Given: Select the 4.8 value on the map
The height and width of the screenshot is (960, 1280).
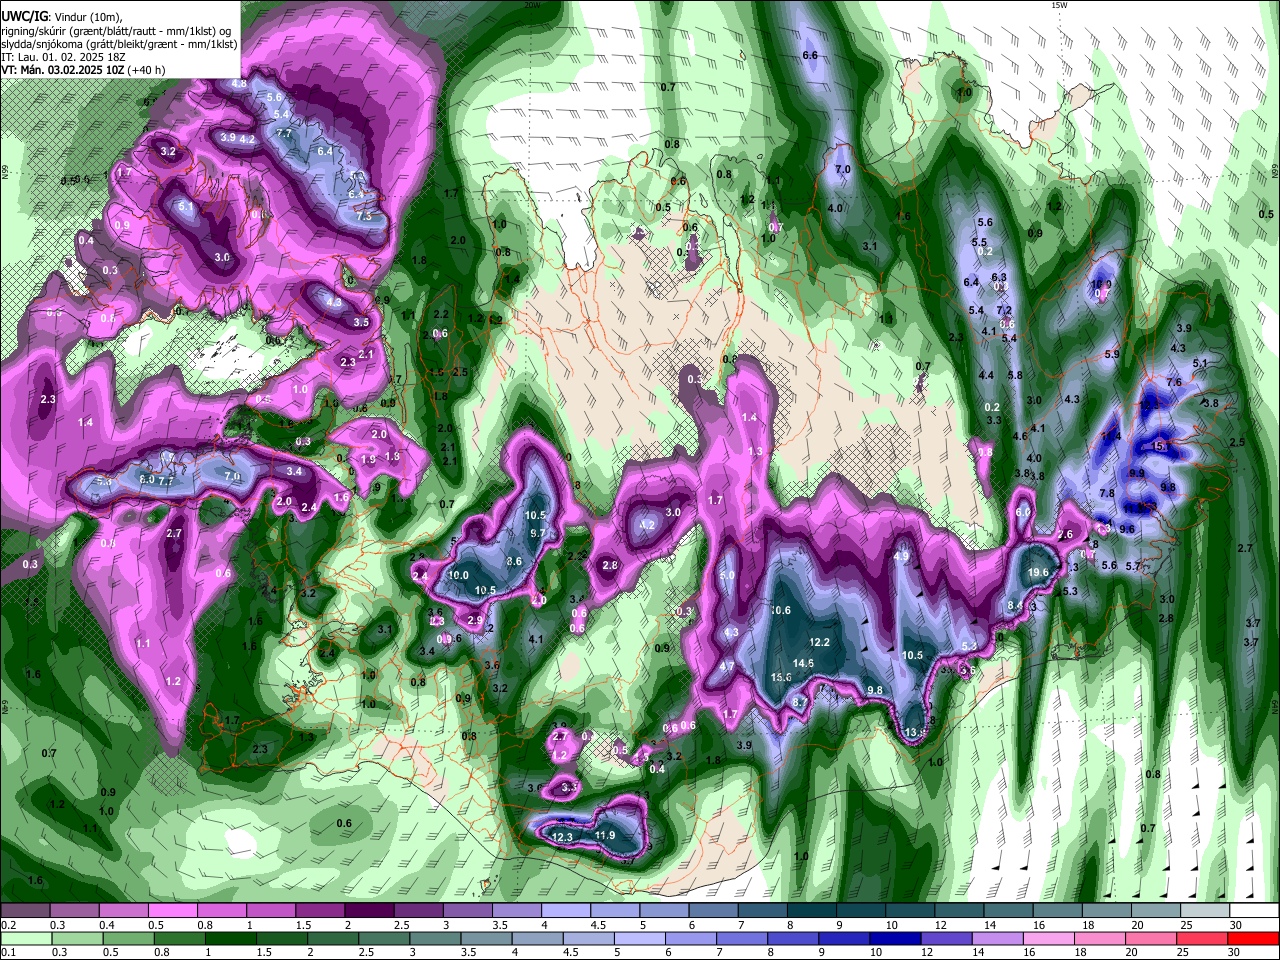Looking at the screenshot, I should [239, 84].
